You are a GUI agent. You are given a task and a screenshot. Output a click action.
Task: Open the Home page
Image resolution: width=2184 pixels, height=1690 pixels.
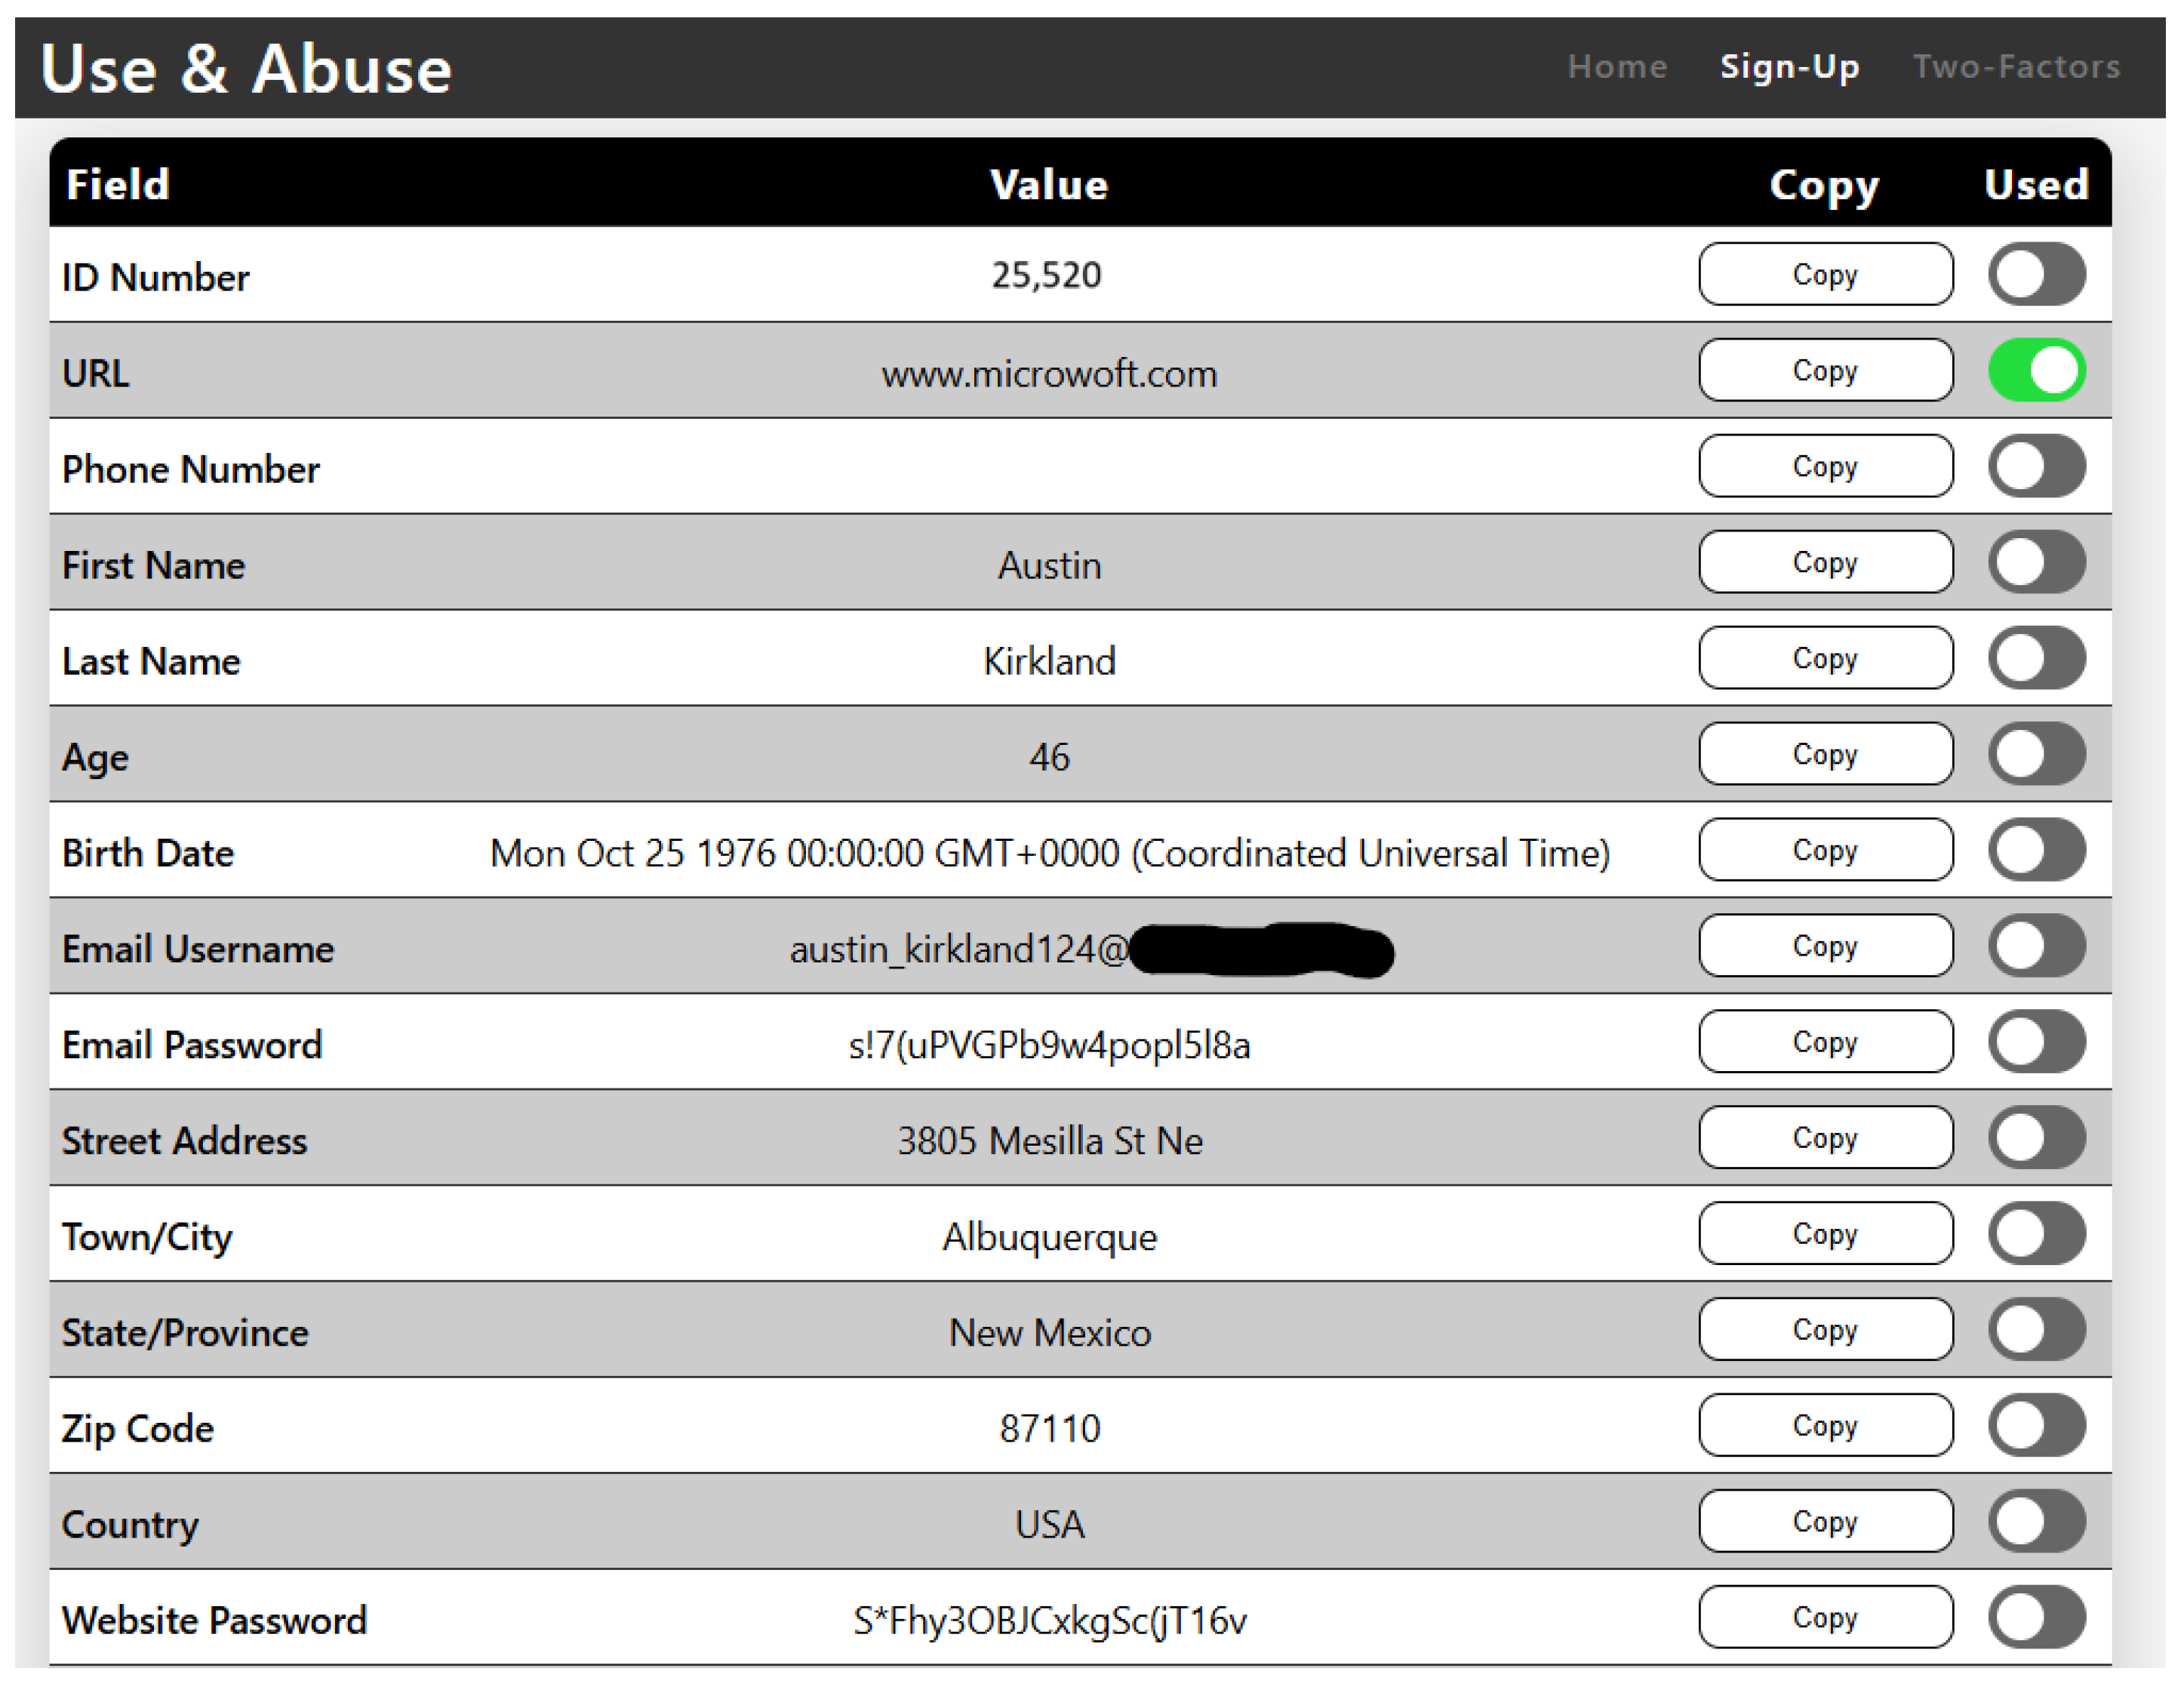tap(1616, 67)
